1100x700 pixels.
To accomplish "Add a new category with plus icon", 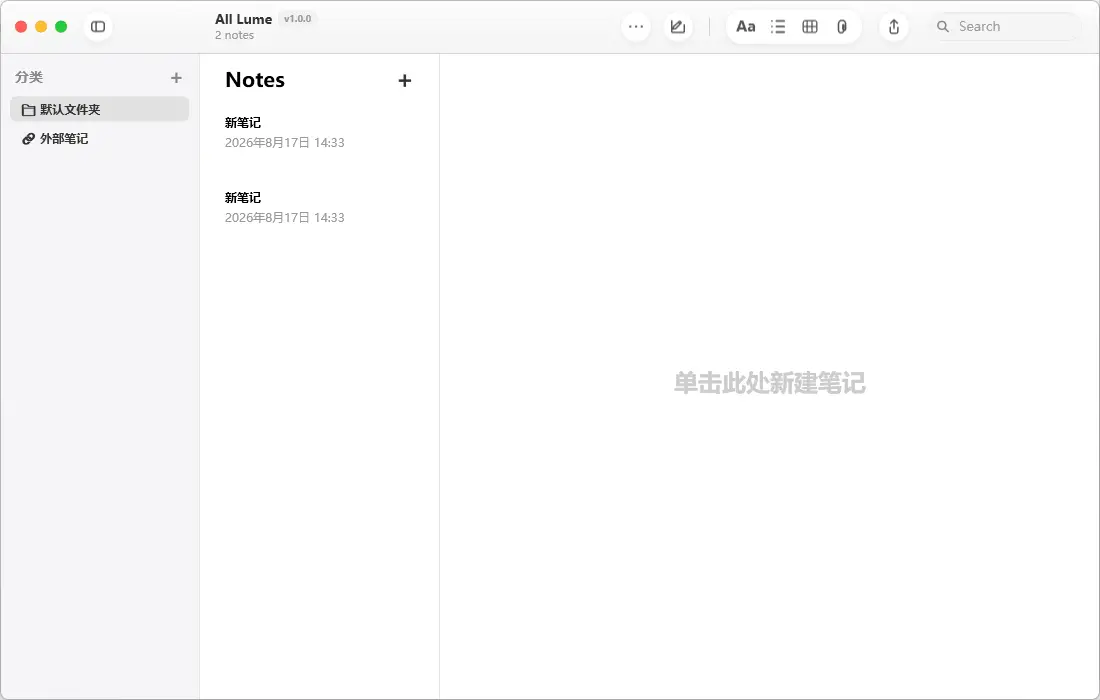I will pos(176,78).
